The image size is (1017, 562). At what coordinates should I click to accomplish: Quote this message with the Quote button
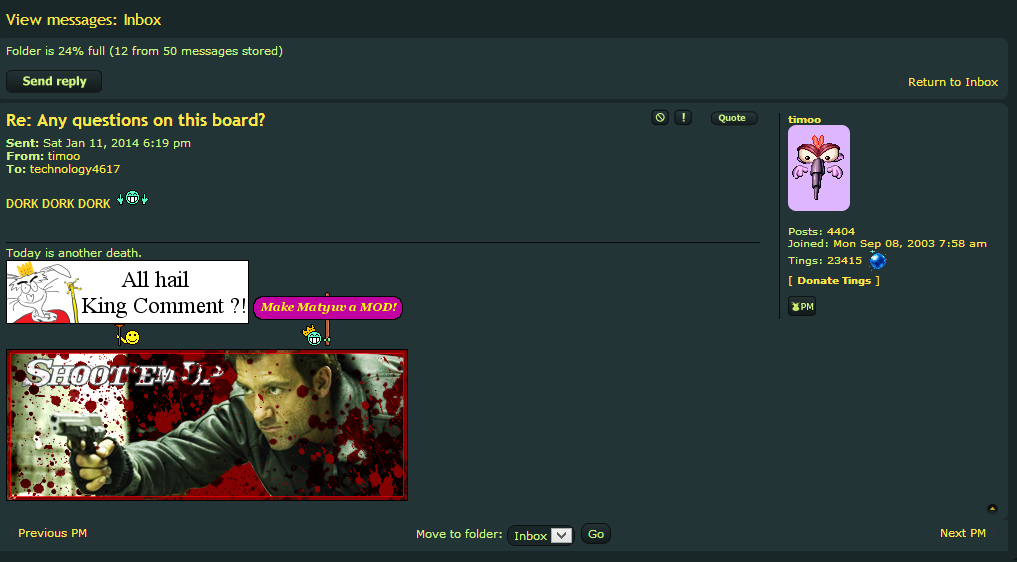point(734,118)
